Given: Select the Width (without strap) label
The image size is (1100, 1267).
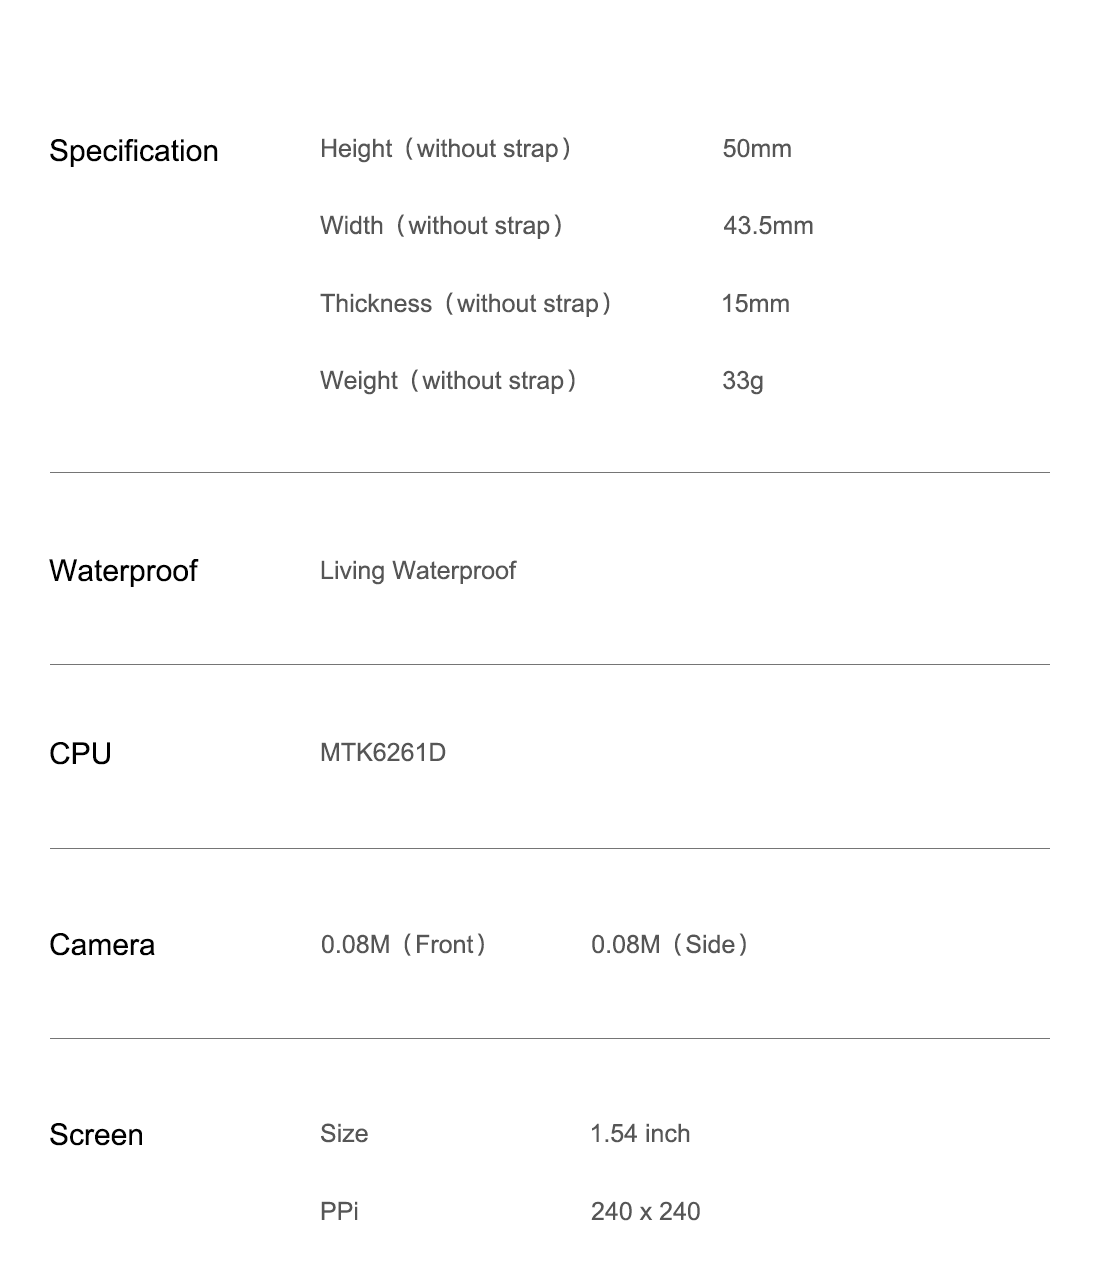Looking at the screenshot, I should pyautogui.click(x=444, y=226).
